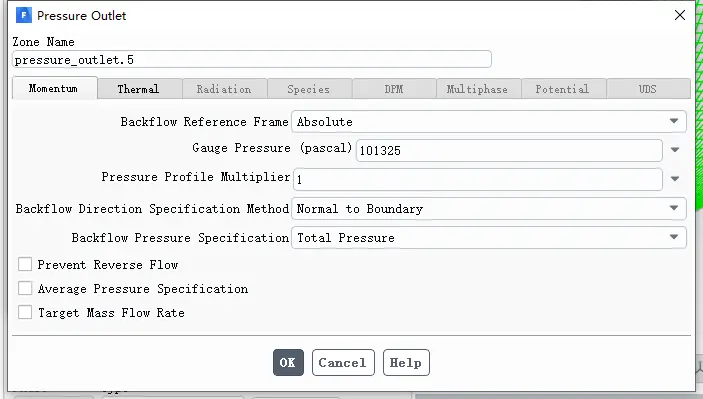Image resolution: width=703 pixels, height=399 pixels.
Task: Click the Cancel button
Action: coord(343,362)
